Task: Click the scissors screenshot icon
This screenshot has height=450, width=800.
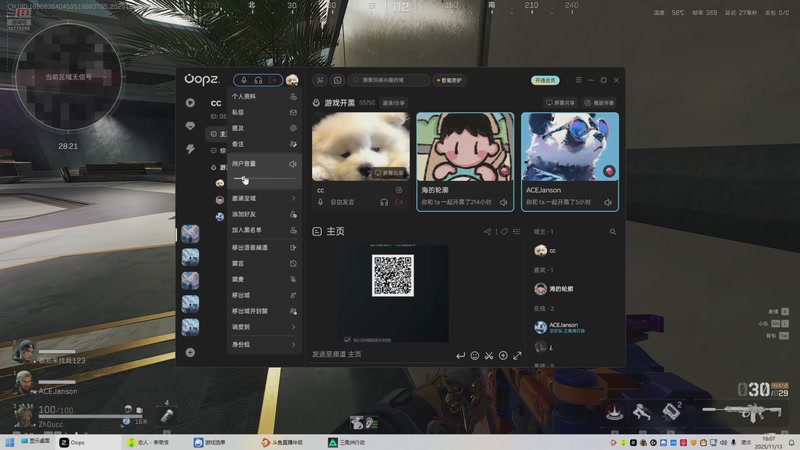Action: [489, 356]
